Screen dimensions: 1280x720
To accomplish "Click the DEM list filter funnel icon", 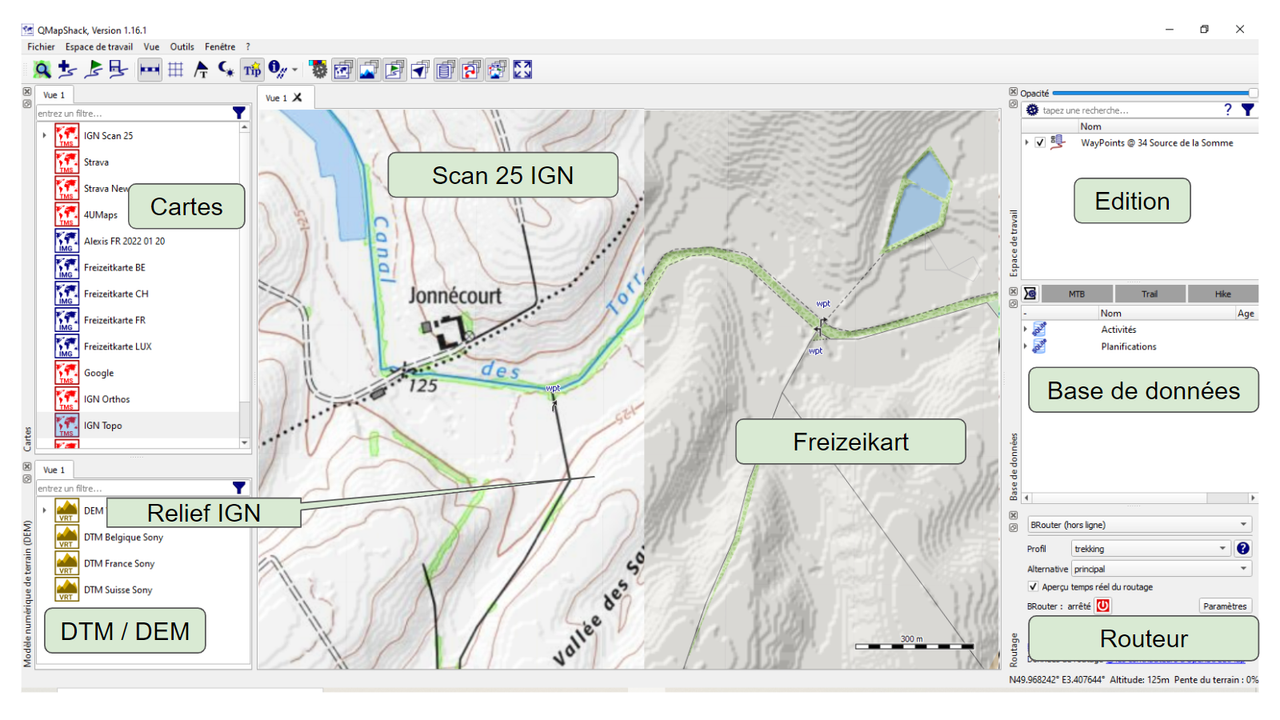I will click(x=239, y=488).
